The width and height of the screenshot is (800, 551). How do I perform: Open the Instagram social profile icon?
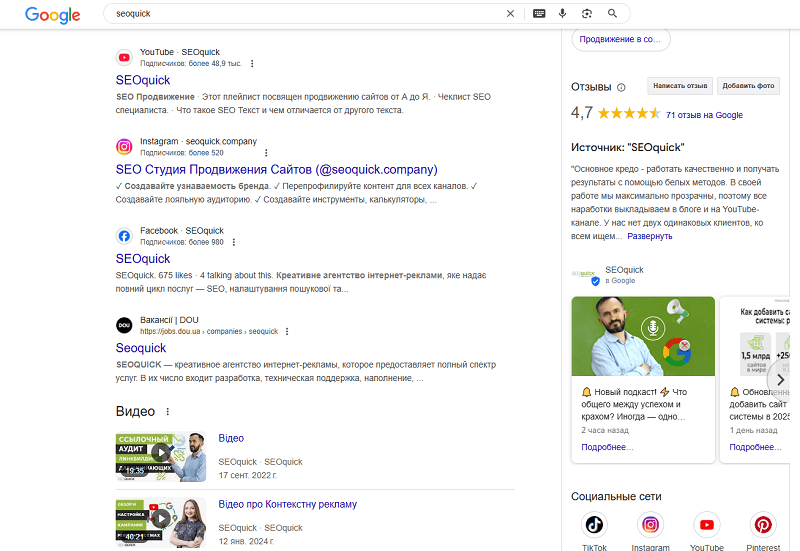click(x=651, y=524)
